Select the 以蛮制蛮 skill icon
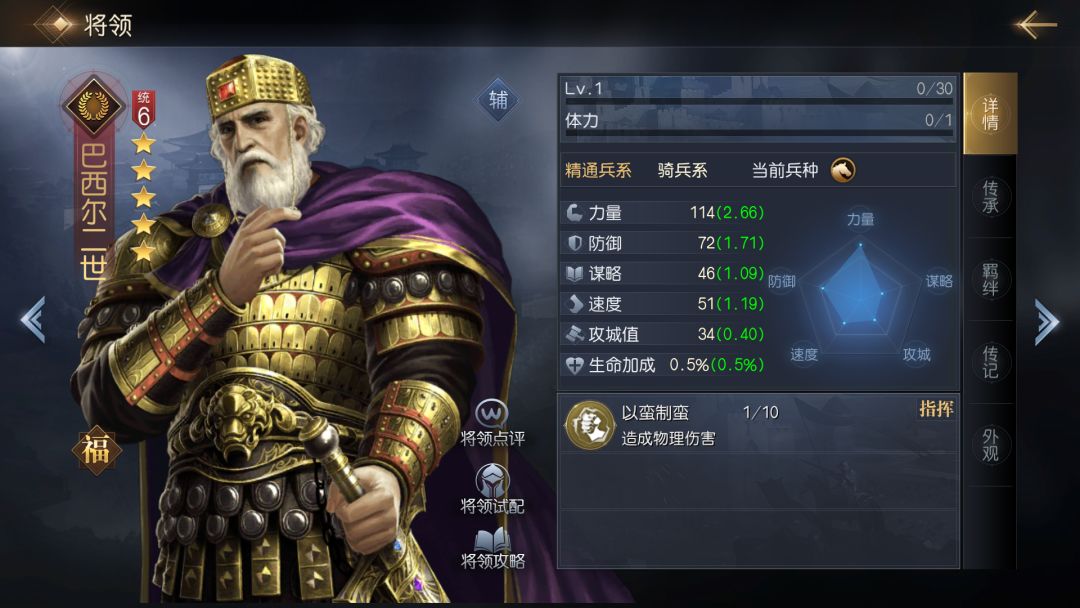This screenshot has width=1080, height=608. [590, 425]
